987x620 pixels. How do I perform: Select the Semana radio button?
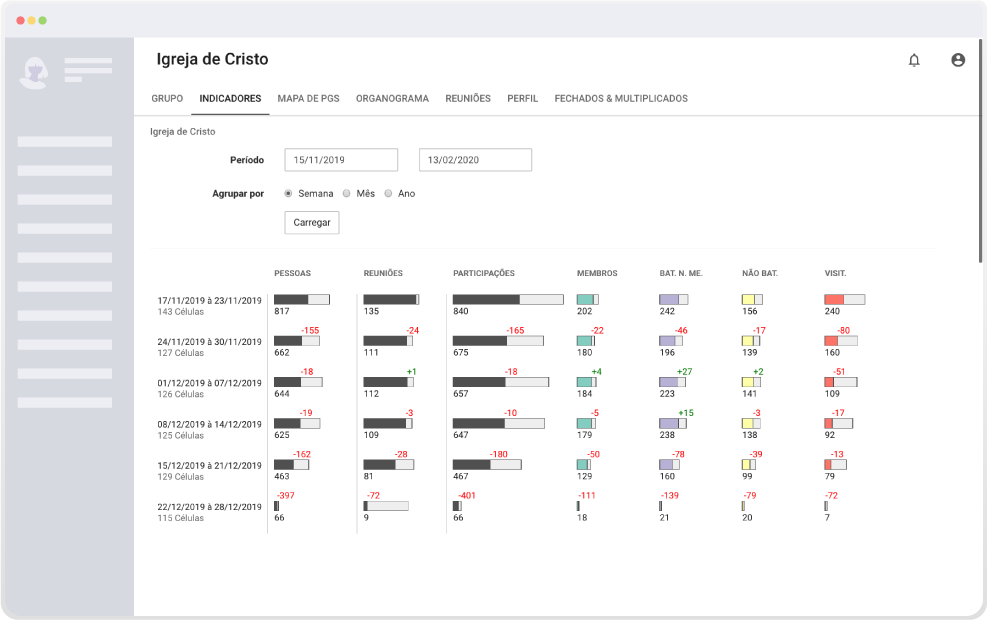pos(288,193)
